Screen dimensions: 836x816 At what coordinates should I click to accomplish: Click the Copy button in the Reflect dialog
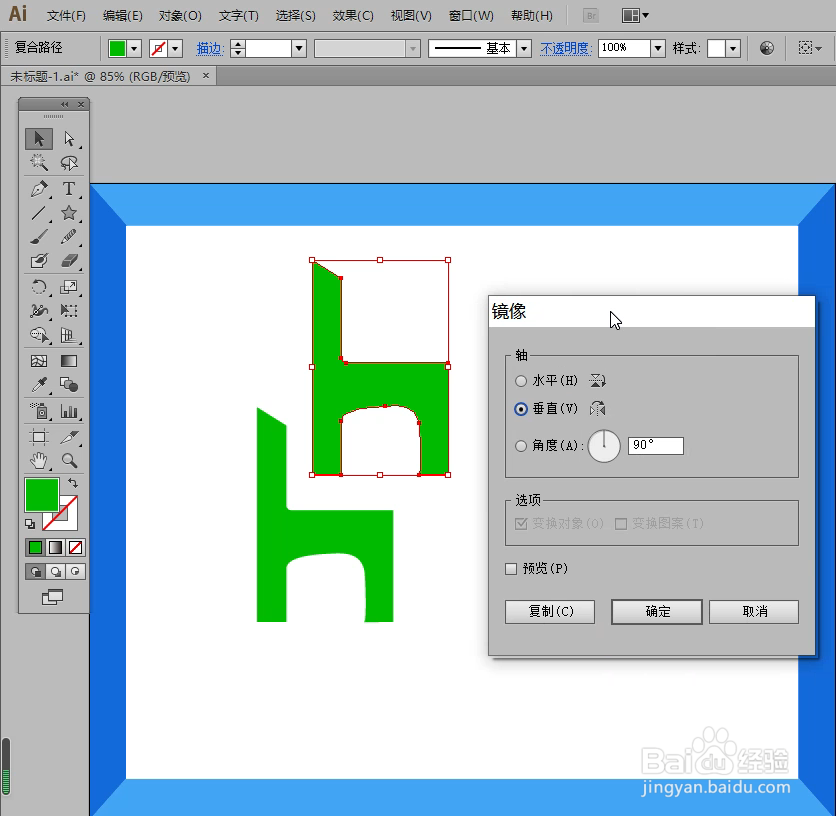tap(550, 611)
